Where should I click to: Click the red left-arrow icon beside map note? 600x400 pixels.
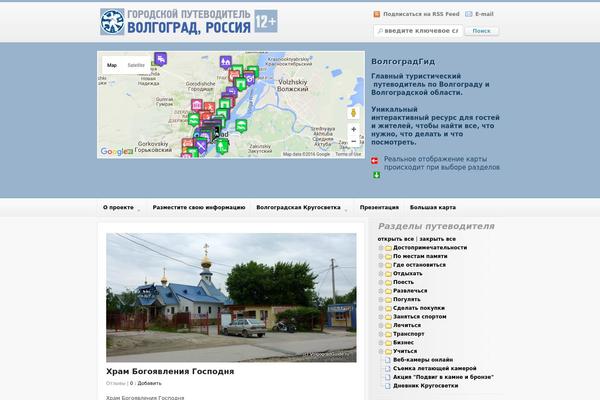pos(375,161)
